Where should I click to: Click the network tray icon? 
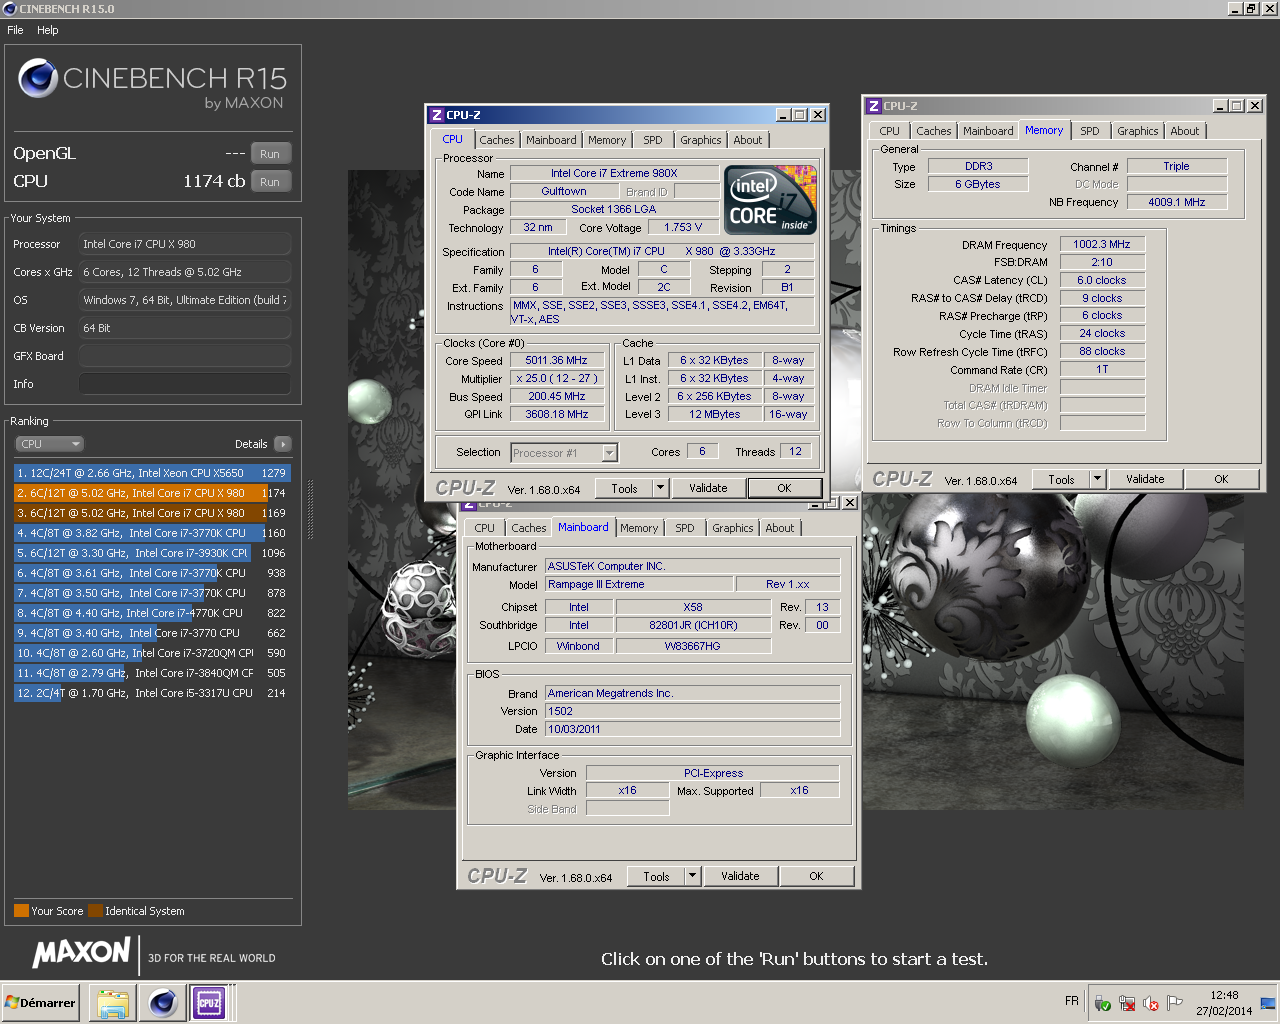click(x=1127, y=1003)
